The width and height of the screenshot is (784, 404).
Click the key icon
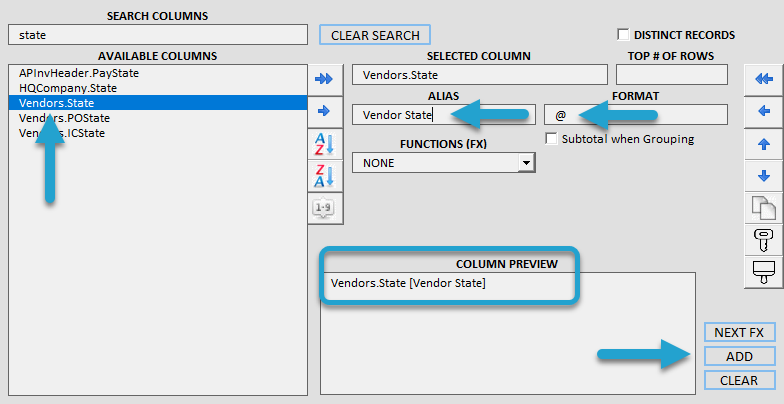click(764, 240)
